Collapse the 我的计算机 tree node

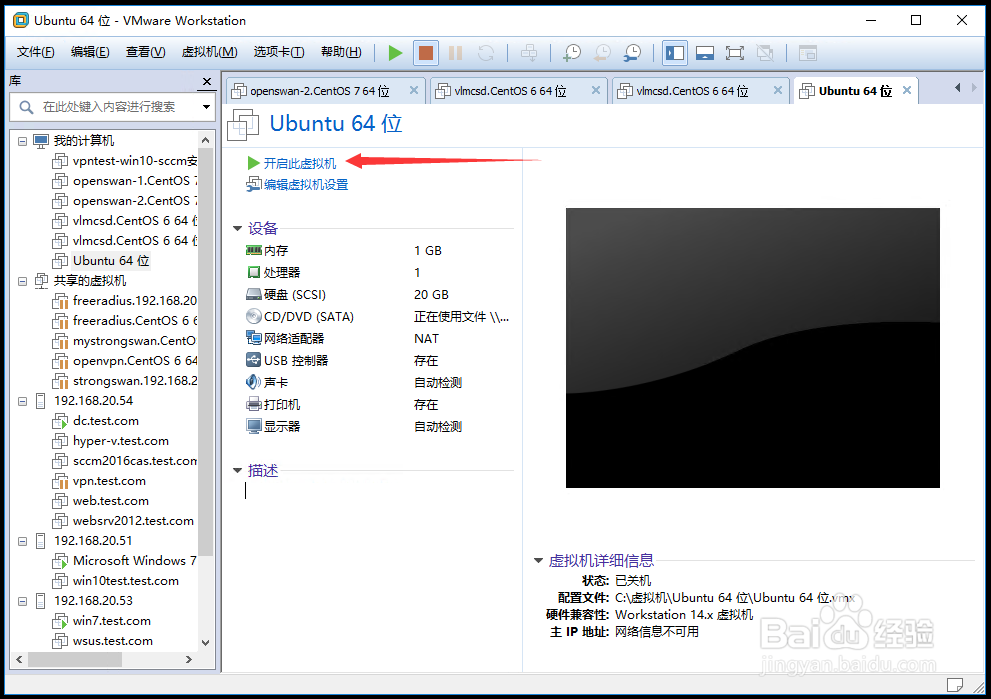tap(23, 141)
